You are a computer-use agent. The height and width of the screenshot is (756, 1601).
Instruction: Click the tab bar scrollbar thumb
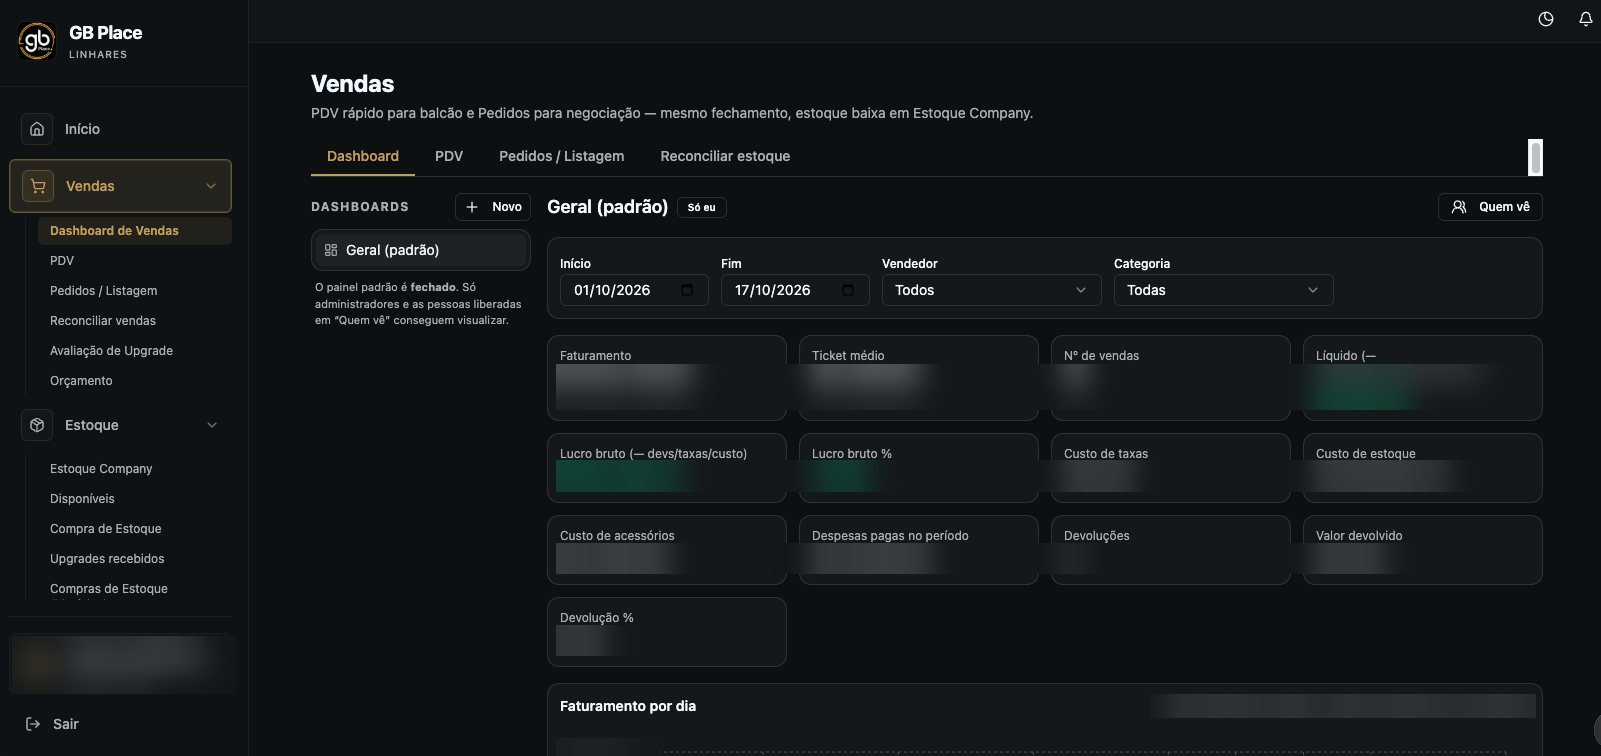(x=1536, y=157)
